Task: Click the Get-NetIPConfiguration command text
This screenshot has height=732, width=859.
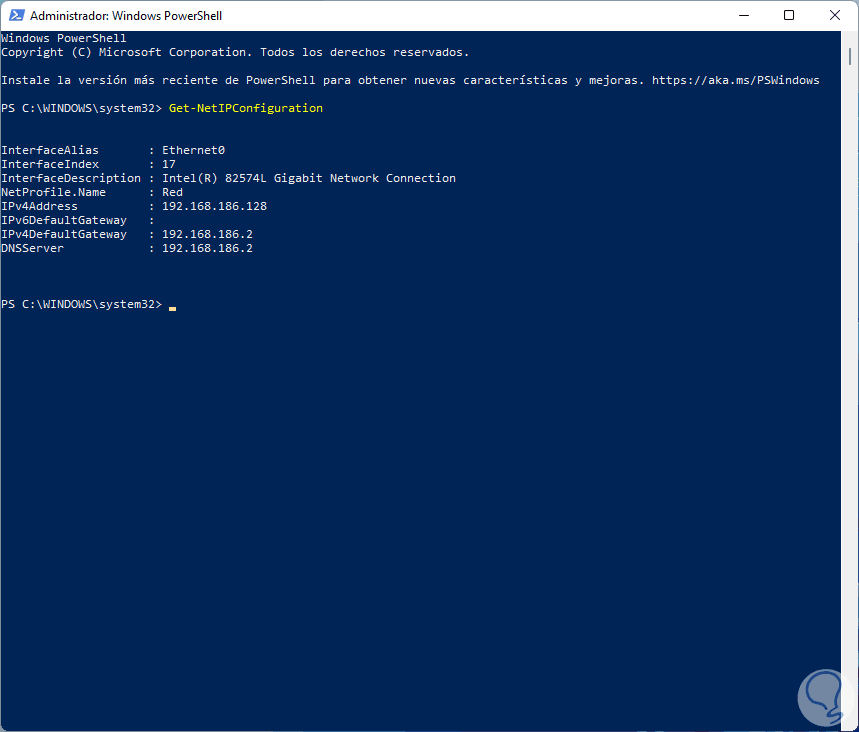Action: point(246,108)
